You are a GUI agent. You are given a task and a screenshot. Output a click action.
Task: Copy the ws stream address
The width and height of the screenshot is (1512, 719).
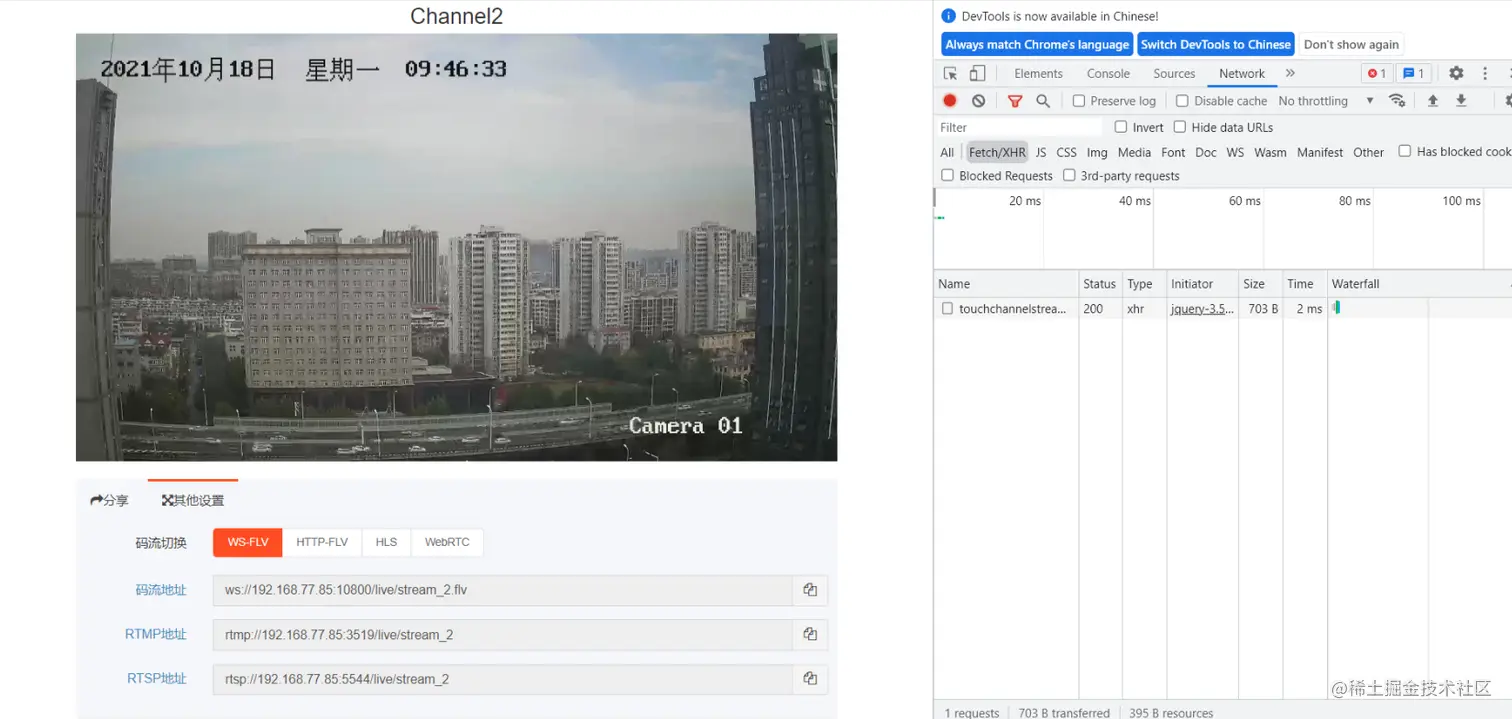click(810, 590)
